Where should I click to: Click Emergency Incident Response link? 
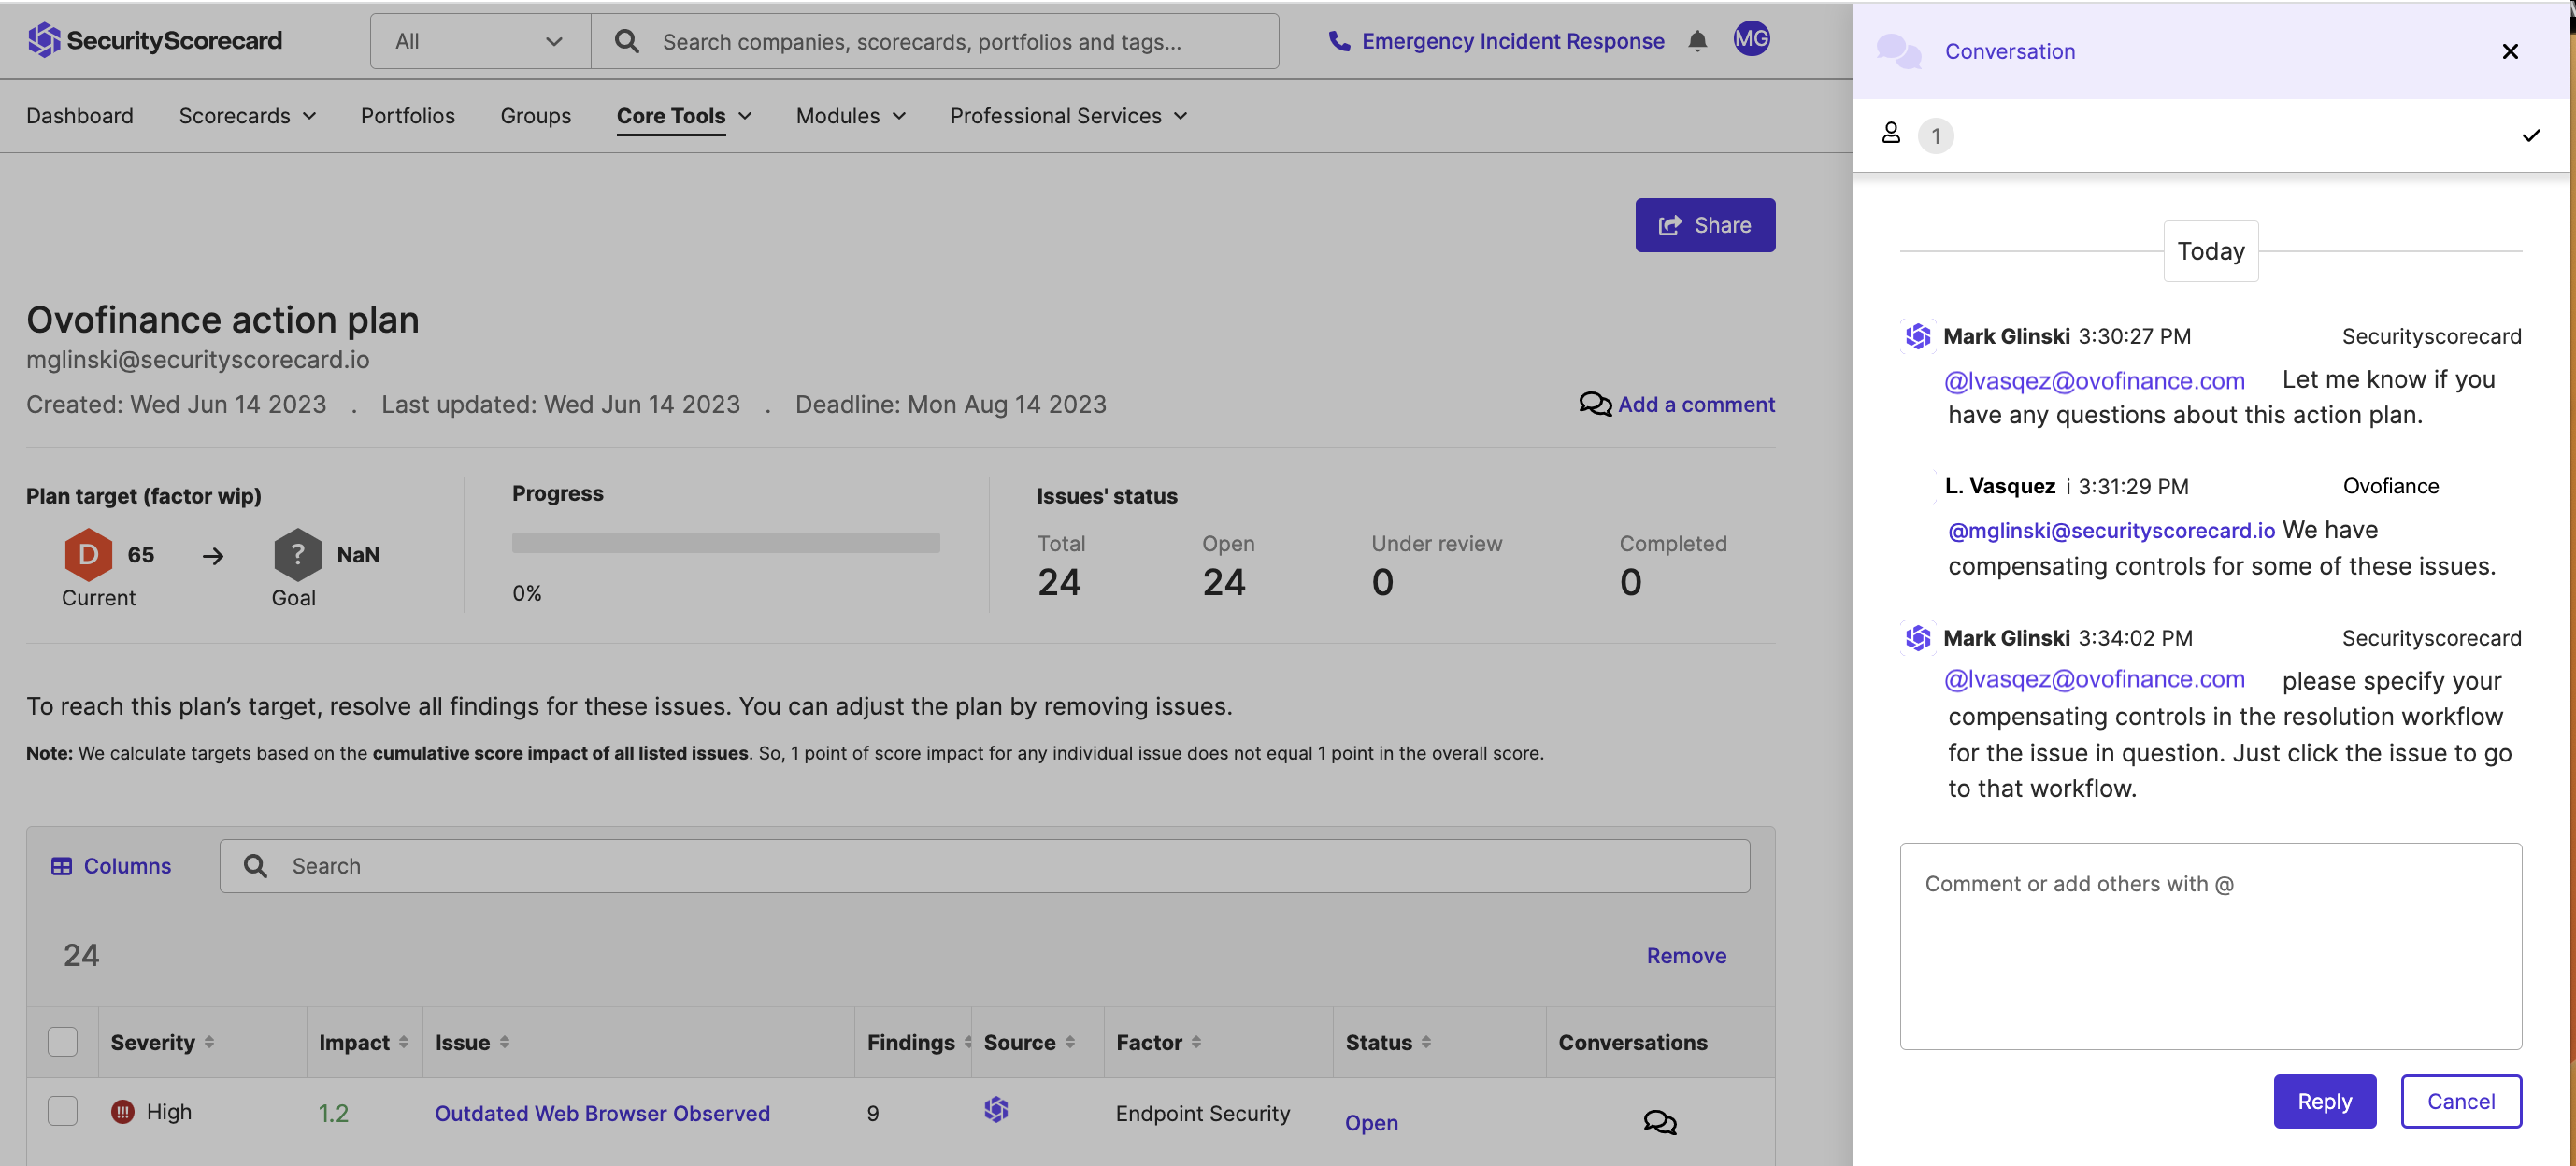coord(1513,41)
